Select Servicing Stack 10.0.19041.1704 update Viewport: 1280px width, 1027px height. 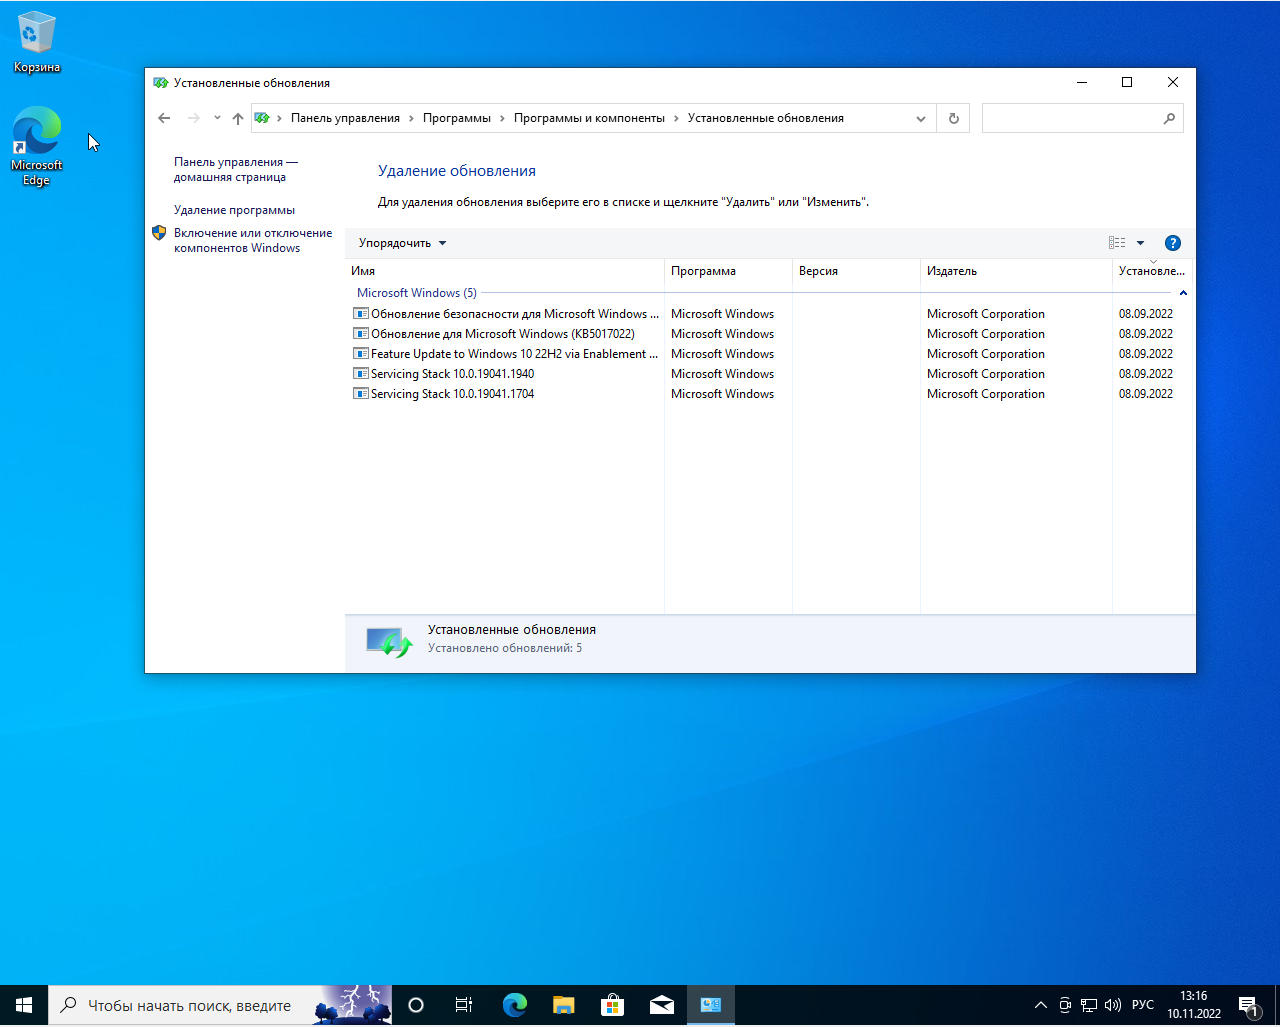click(x=770, y=394)
